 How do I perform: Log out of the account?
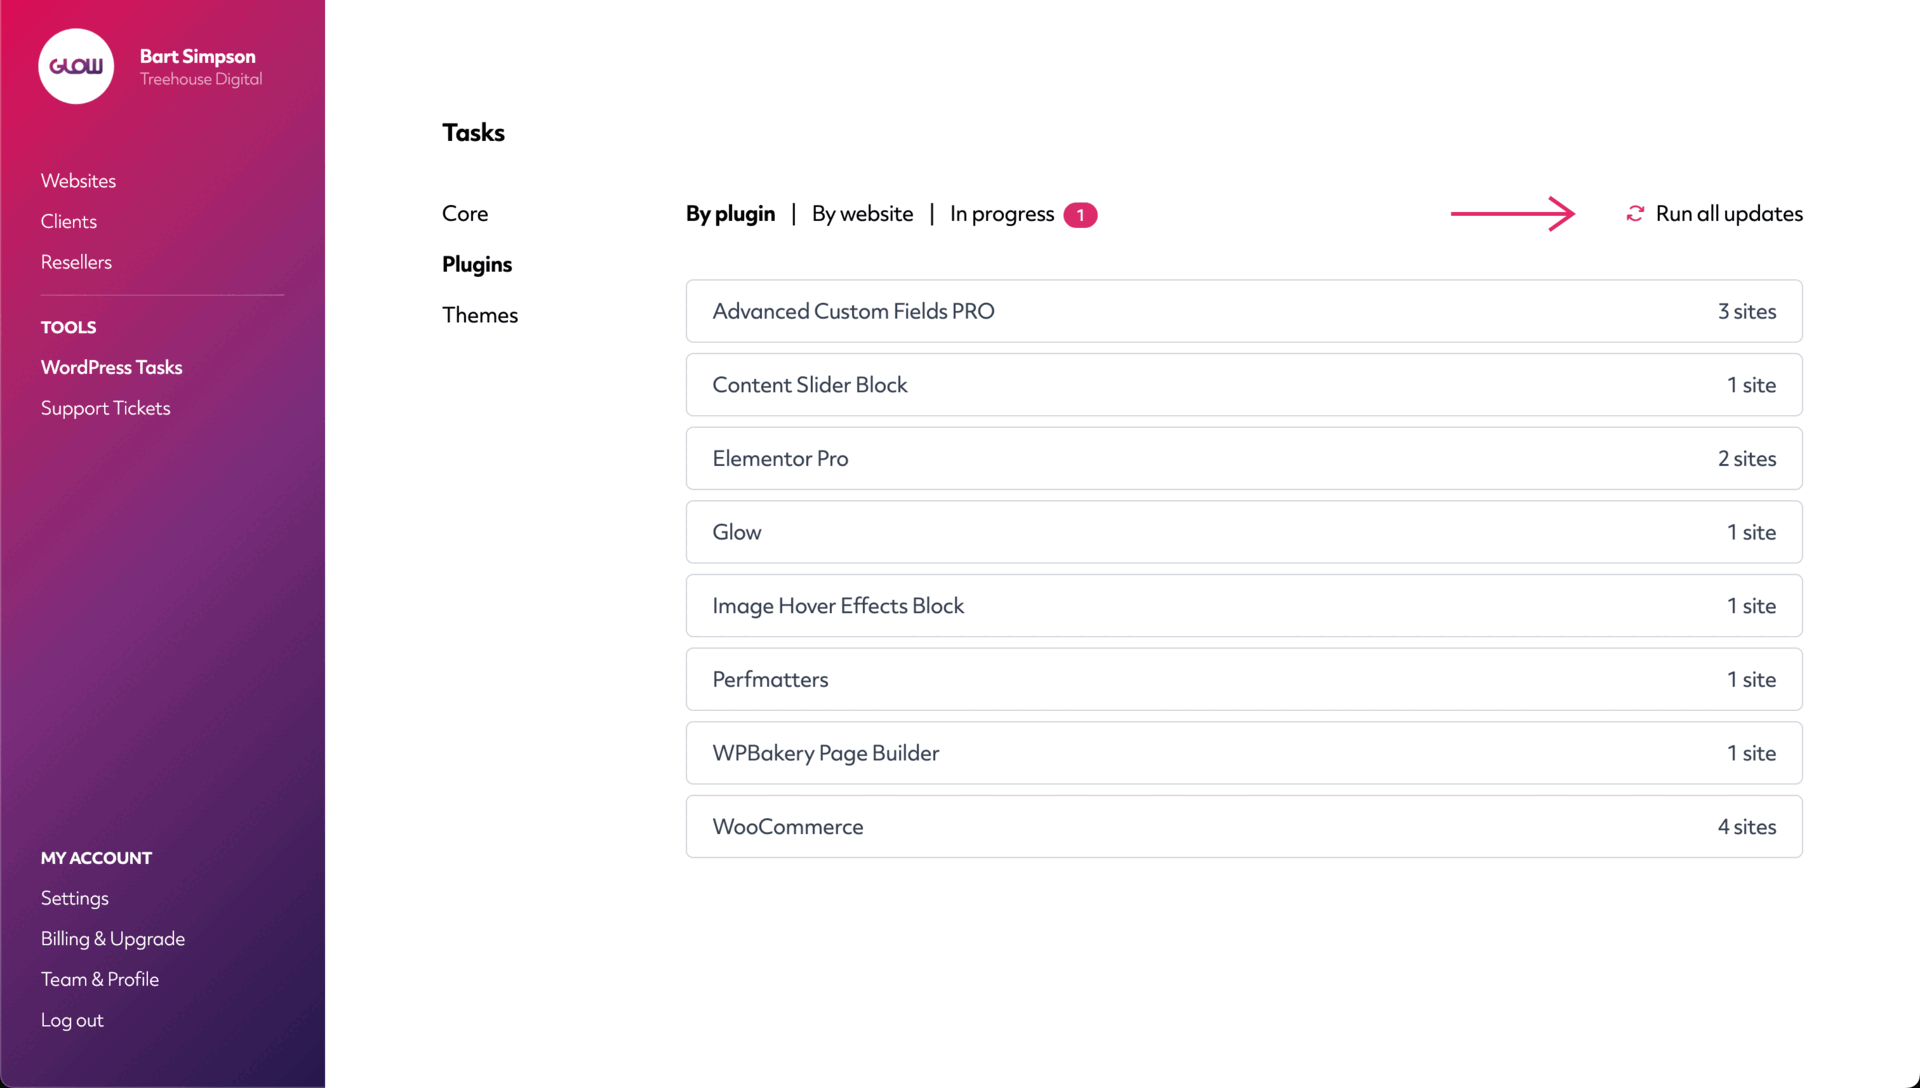click(x=72, y=1020)
